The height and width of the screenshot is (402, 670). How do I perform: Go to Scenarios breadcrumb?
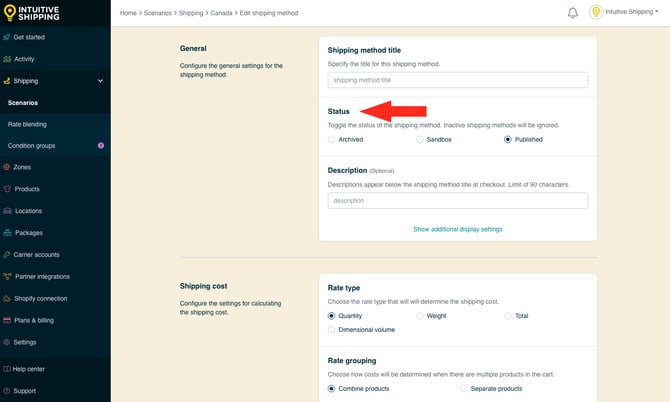tap(158, 13)
